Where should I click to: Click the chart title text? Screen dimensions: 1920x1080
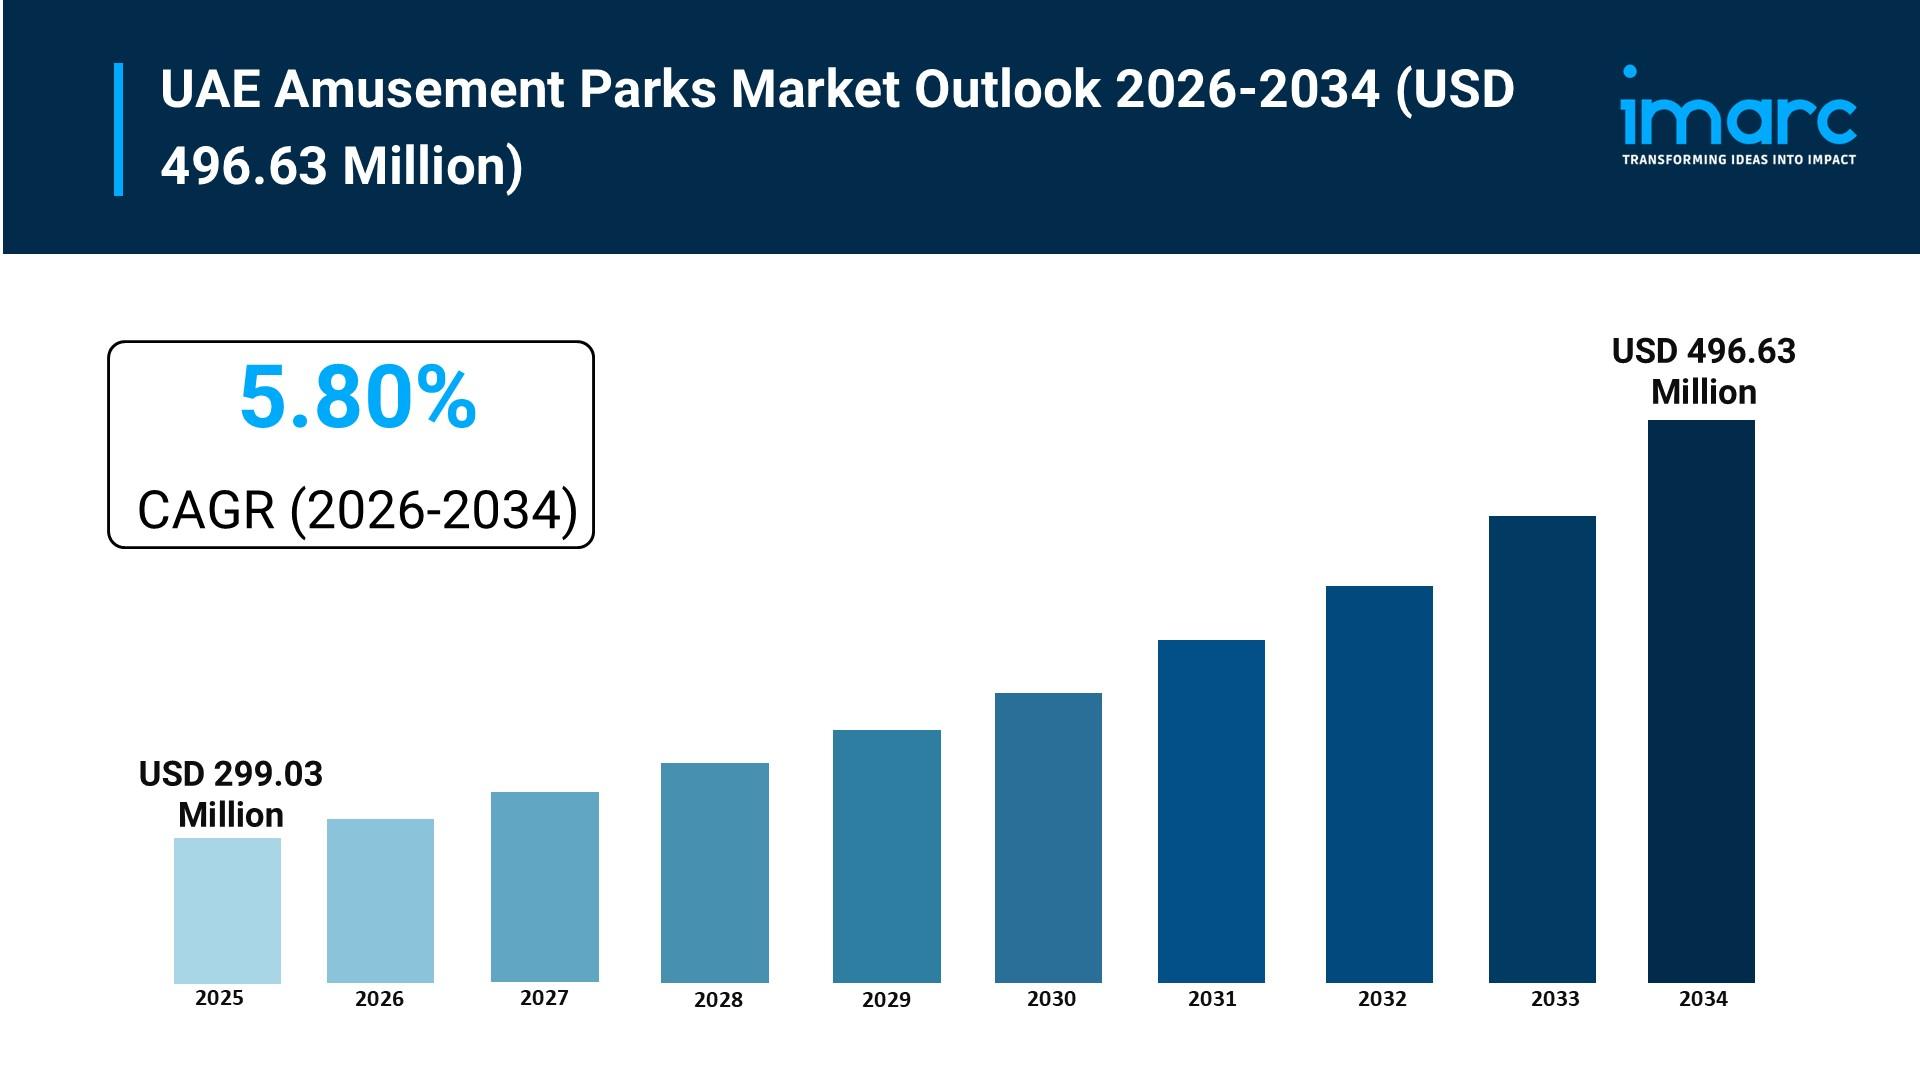836,127
